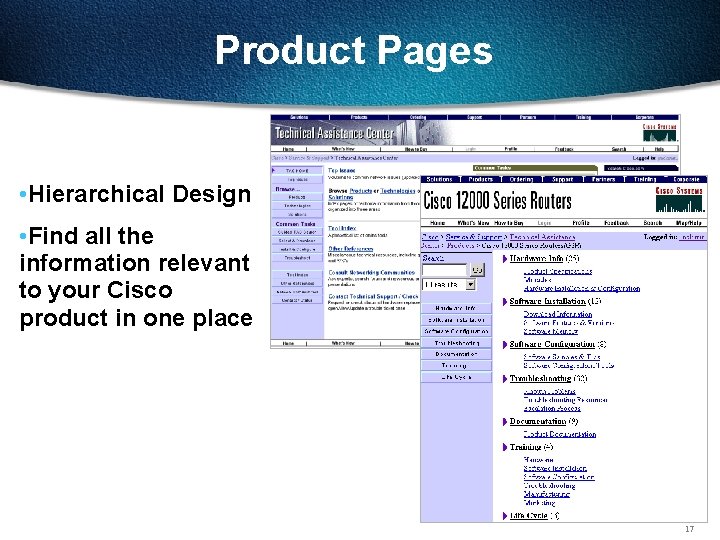Click Home in Technical Assistance Center navigation
The width and height of the screenshot is (720, 540).
[x=288, y=149]
